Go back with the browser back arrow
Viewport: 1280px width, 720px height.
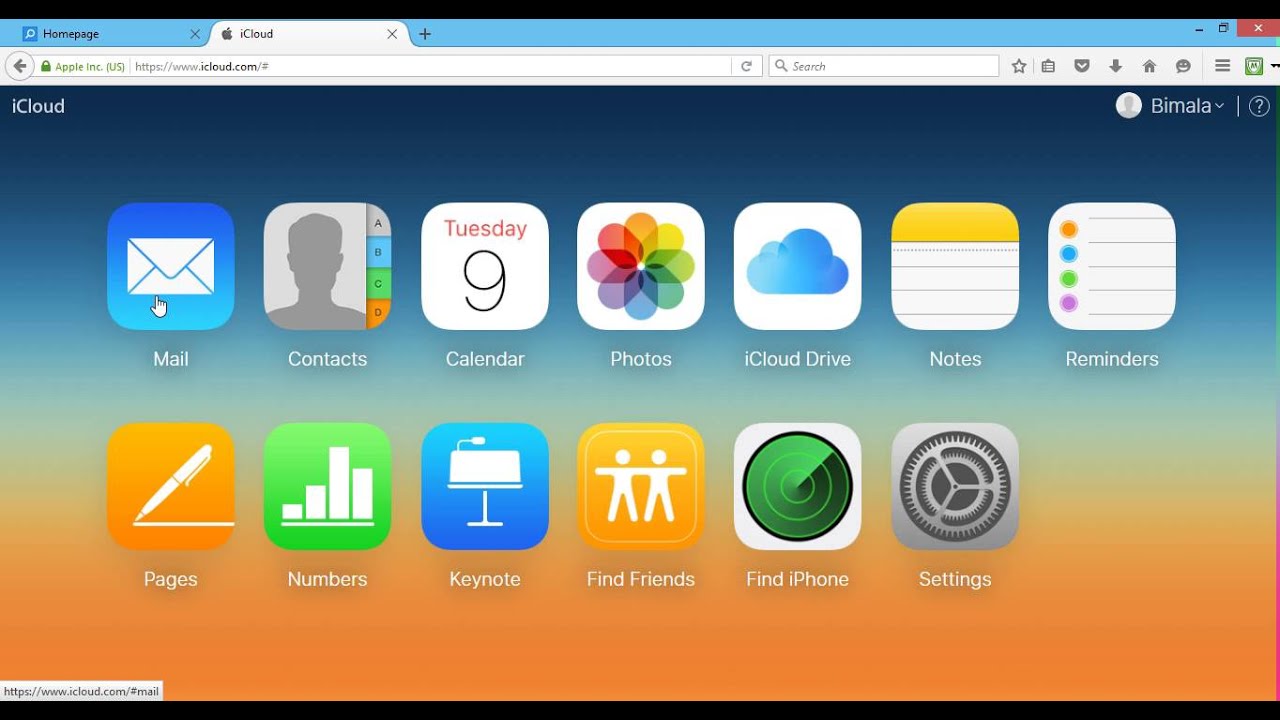(19, 66)
